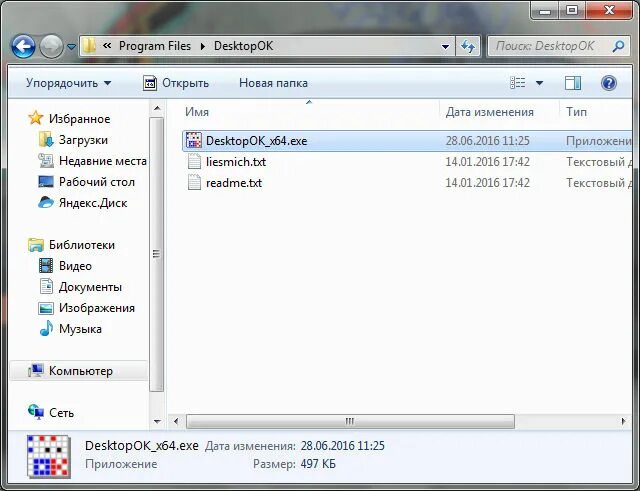The width and height of the screenshot is (640, 491).
Task: Click the Изображения picture icon
Action: tap(46, 308)
